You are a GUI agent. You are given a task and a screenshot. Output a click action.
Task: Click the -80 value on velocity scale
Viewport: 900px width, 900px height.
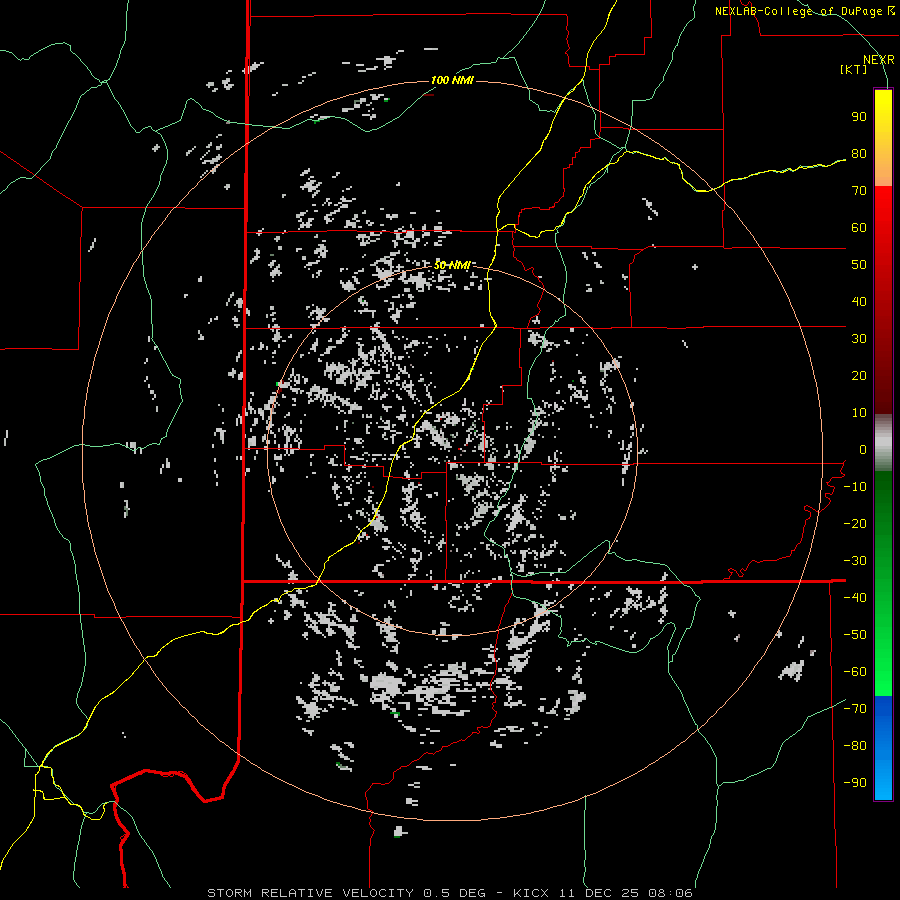(855, 746)
